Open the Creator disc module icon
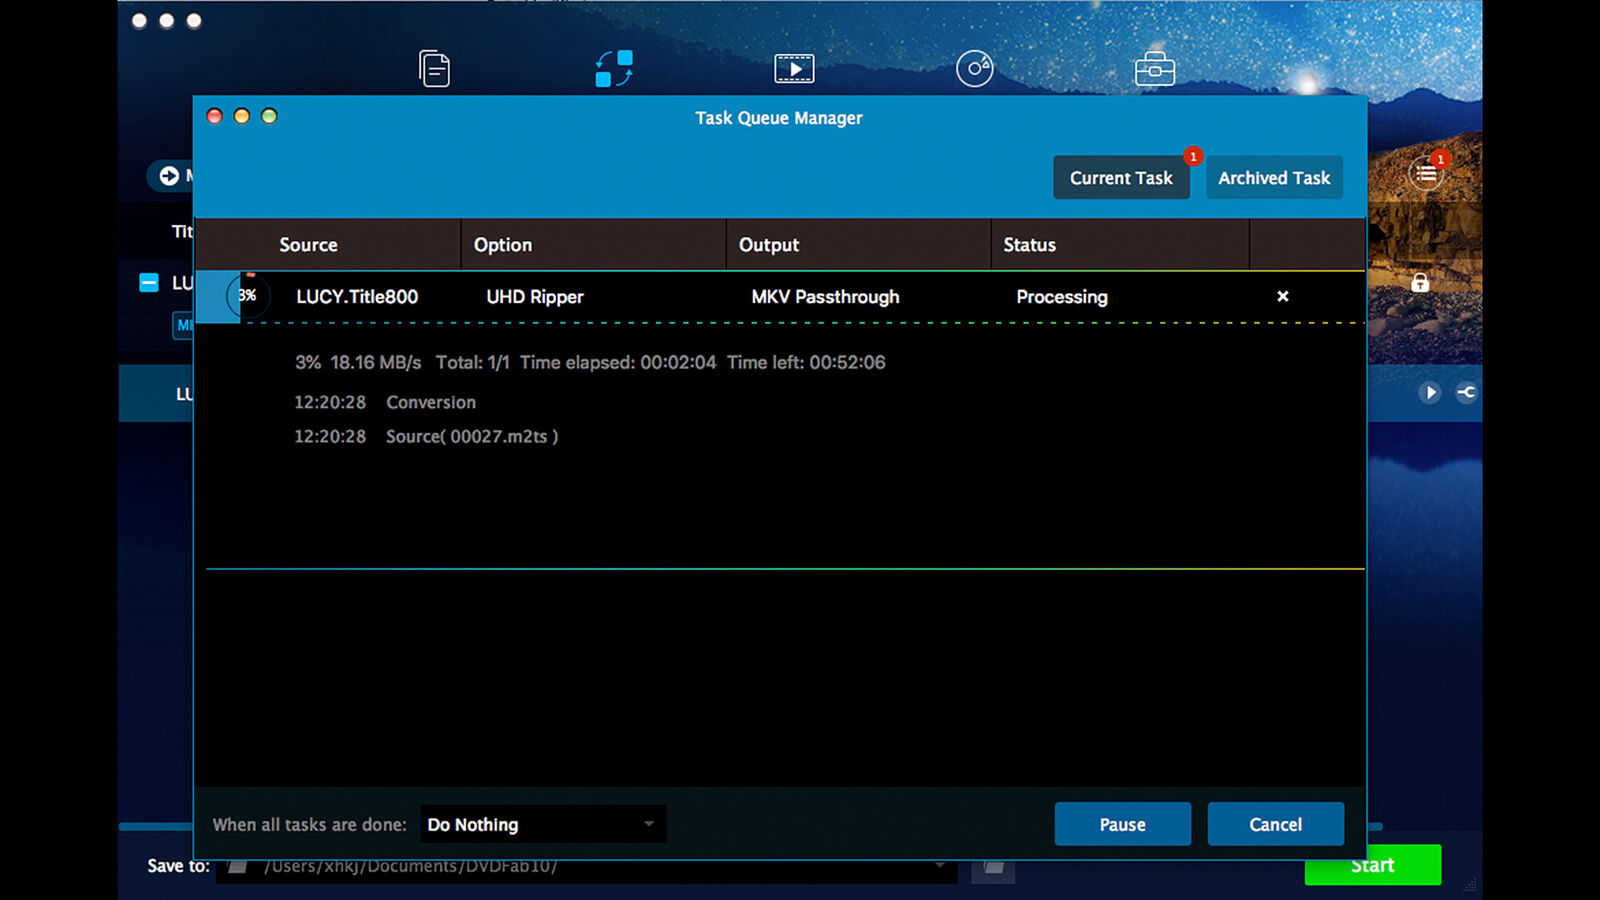The height and width of the screenshot is (900, 1600). pos(974,69)
